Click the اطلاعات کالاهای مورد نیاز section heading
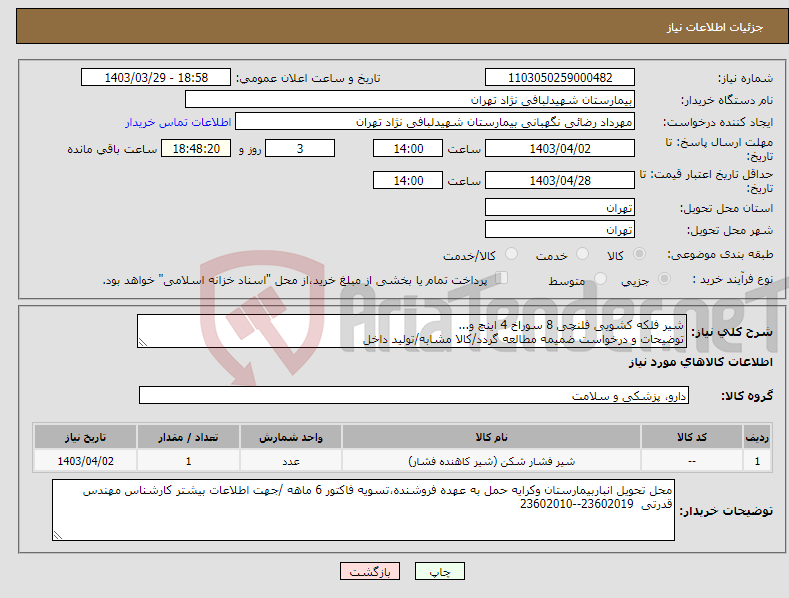This screenshot has width=789, height=598. click(700, 362)
